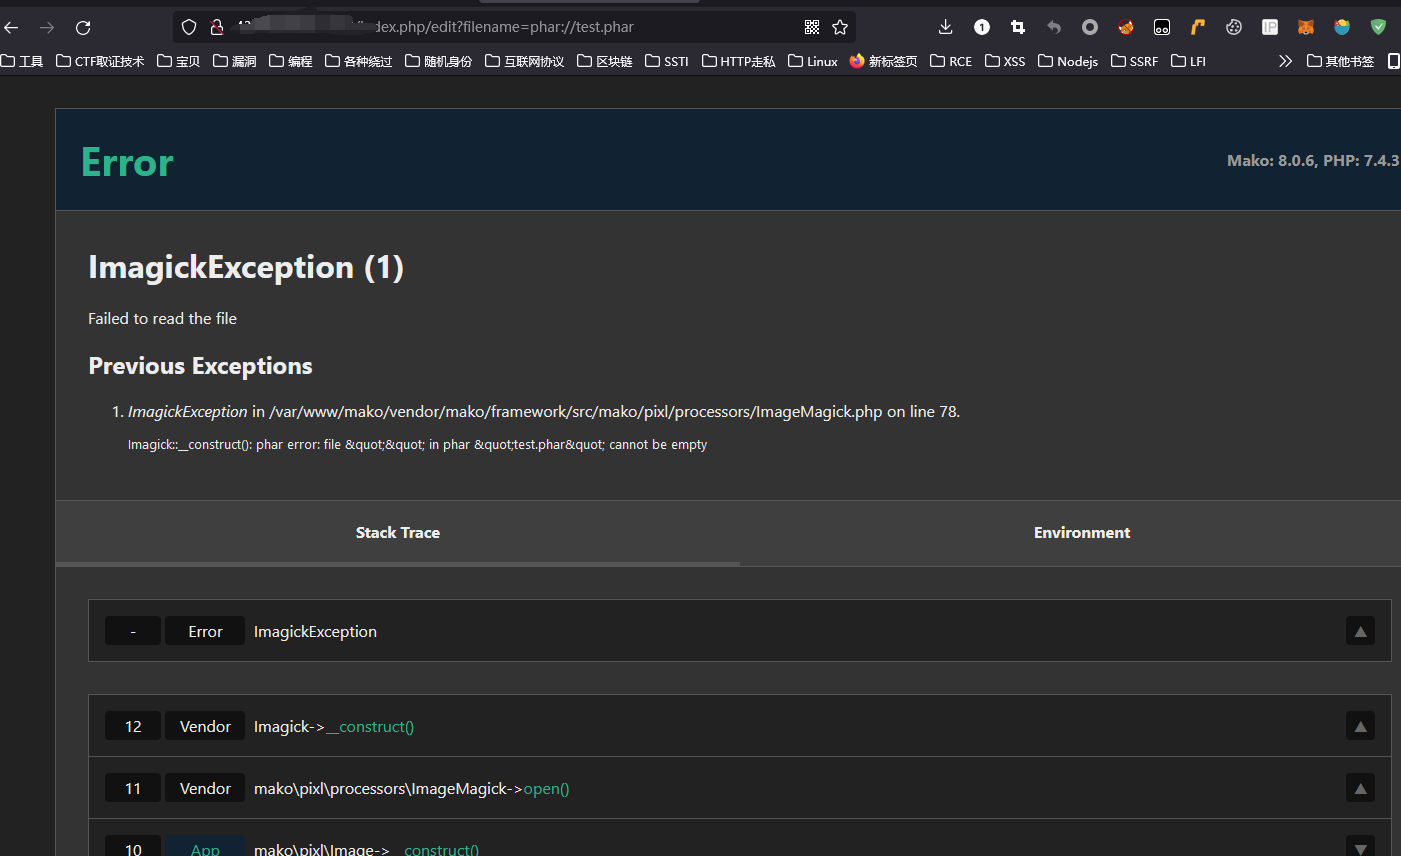Switch to the Environment tab

pyautogui.click(x=1081, y=533)
